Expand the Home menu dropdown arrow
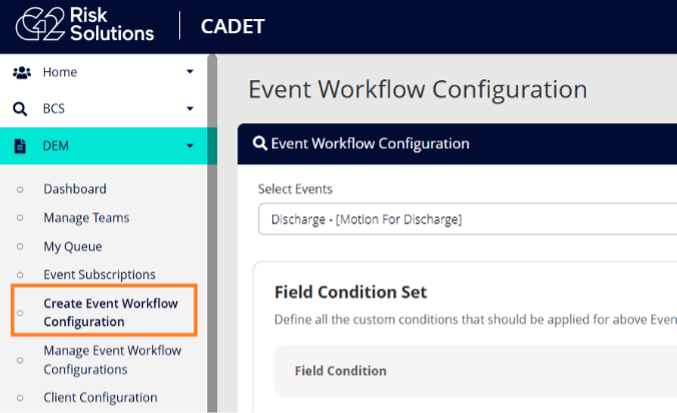This screenshot has width=677, height=413. [190, 72]
